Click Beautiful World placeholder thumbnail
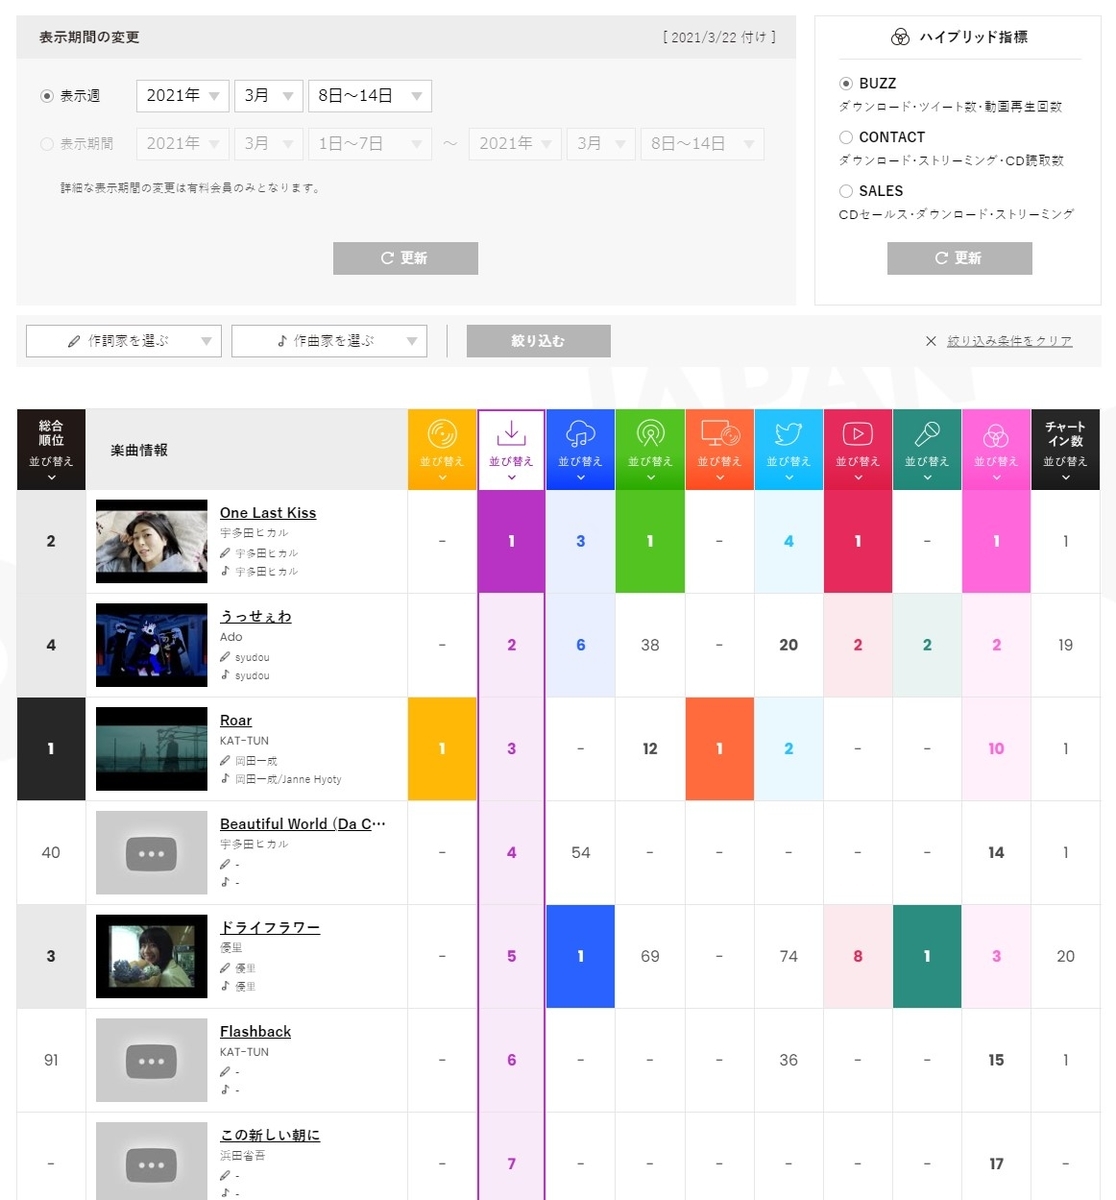 tap(152, 853)
